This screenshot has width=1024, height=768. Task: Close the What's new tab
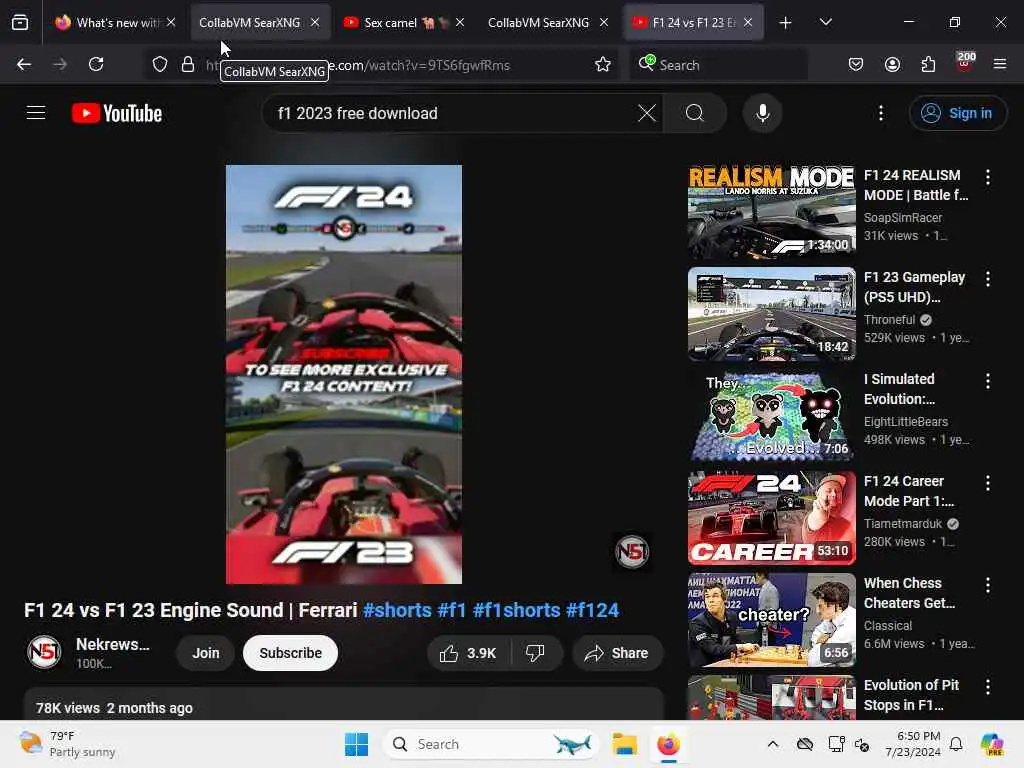click(171, 22)
